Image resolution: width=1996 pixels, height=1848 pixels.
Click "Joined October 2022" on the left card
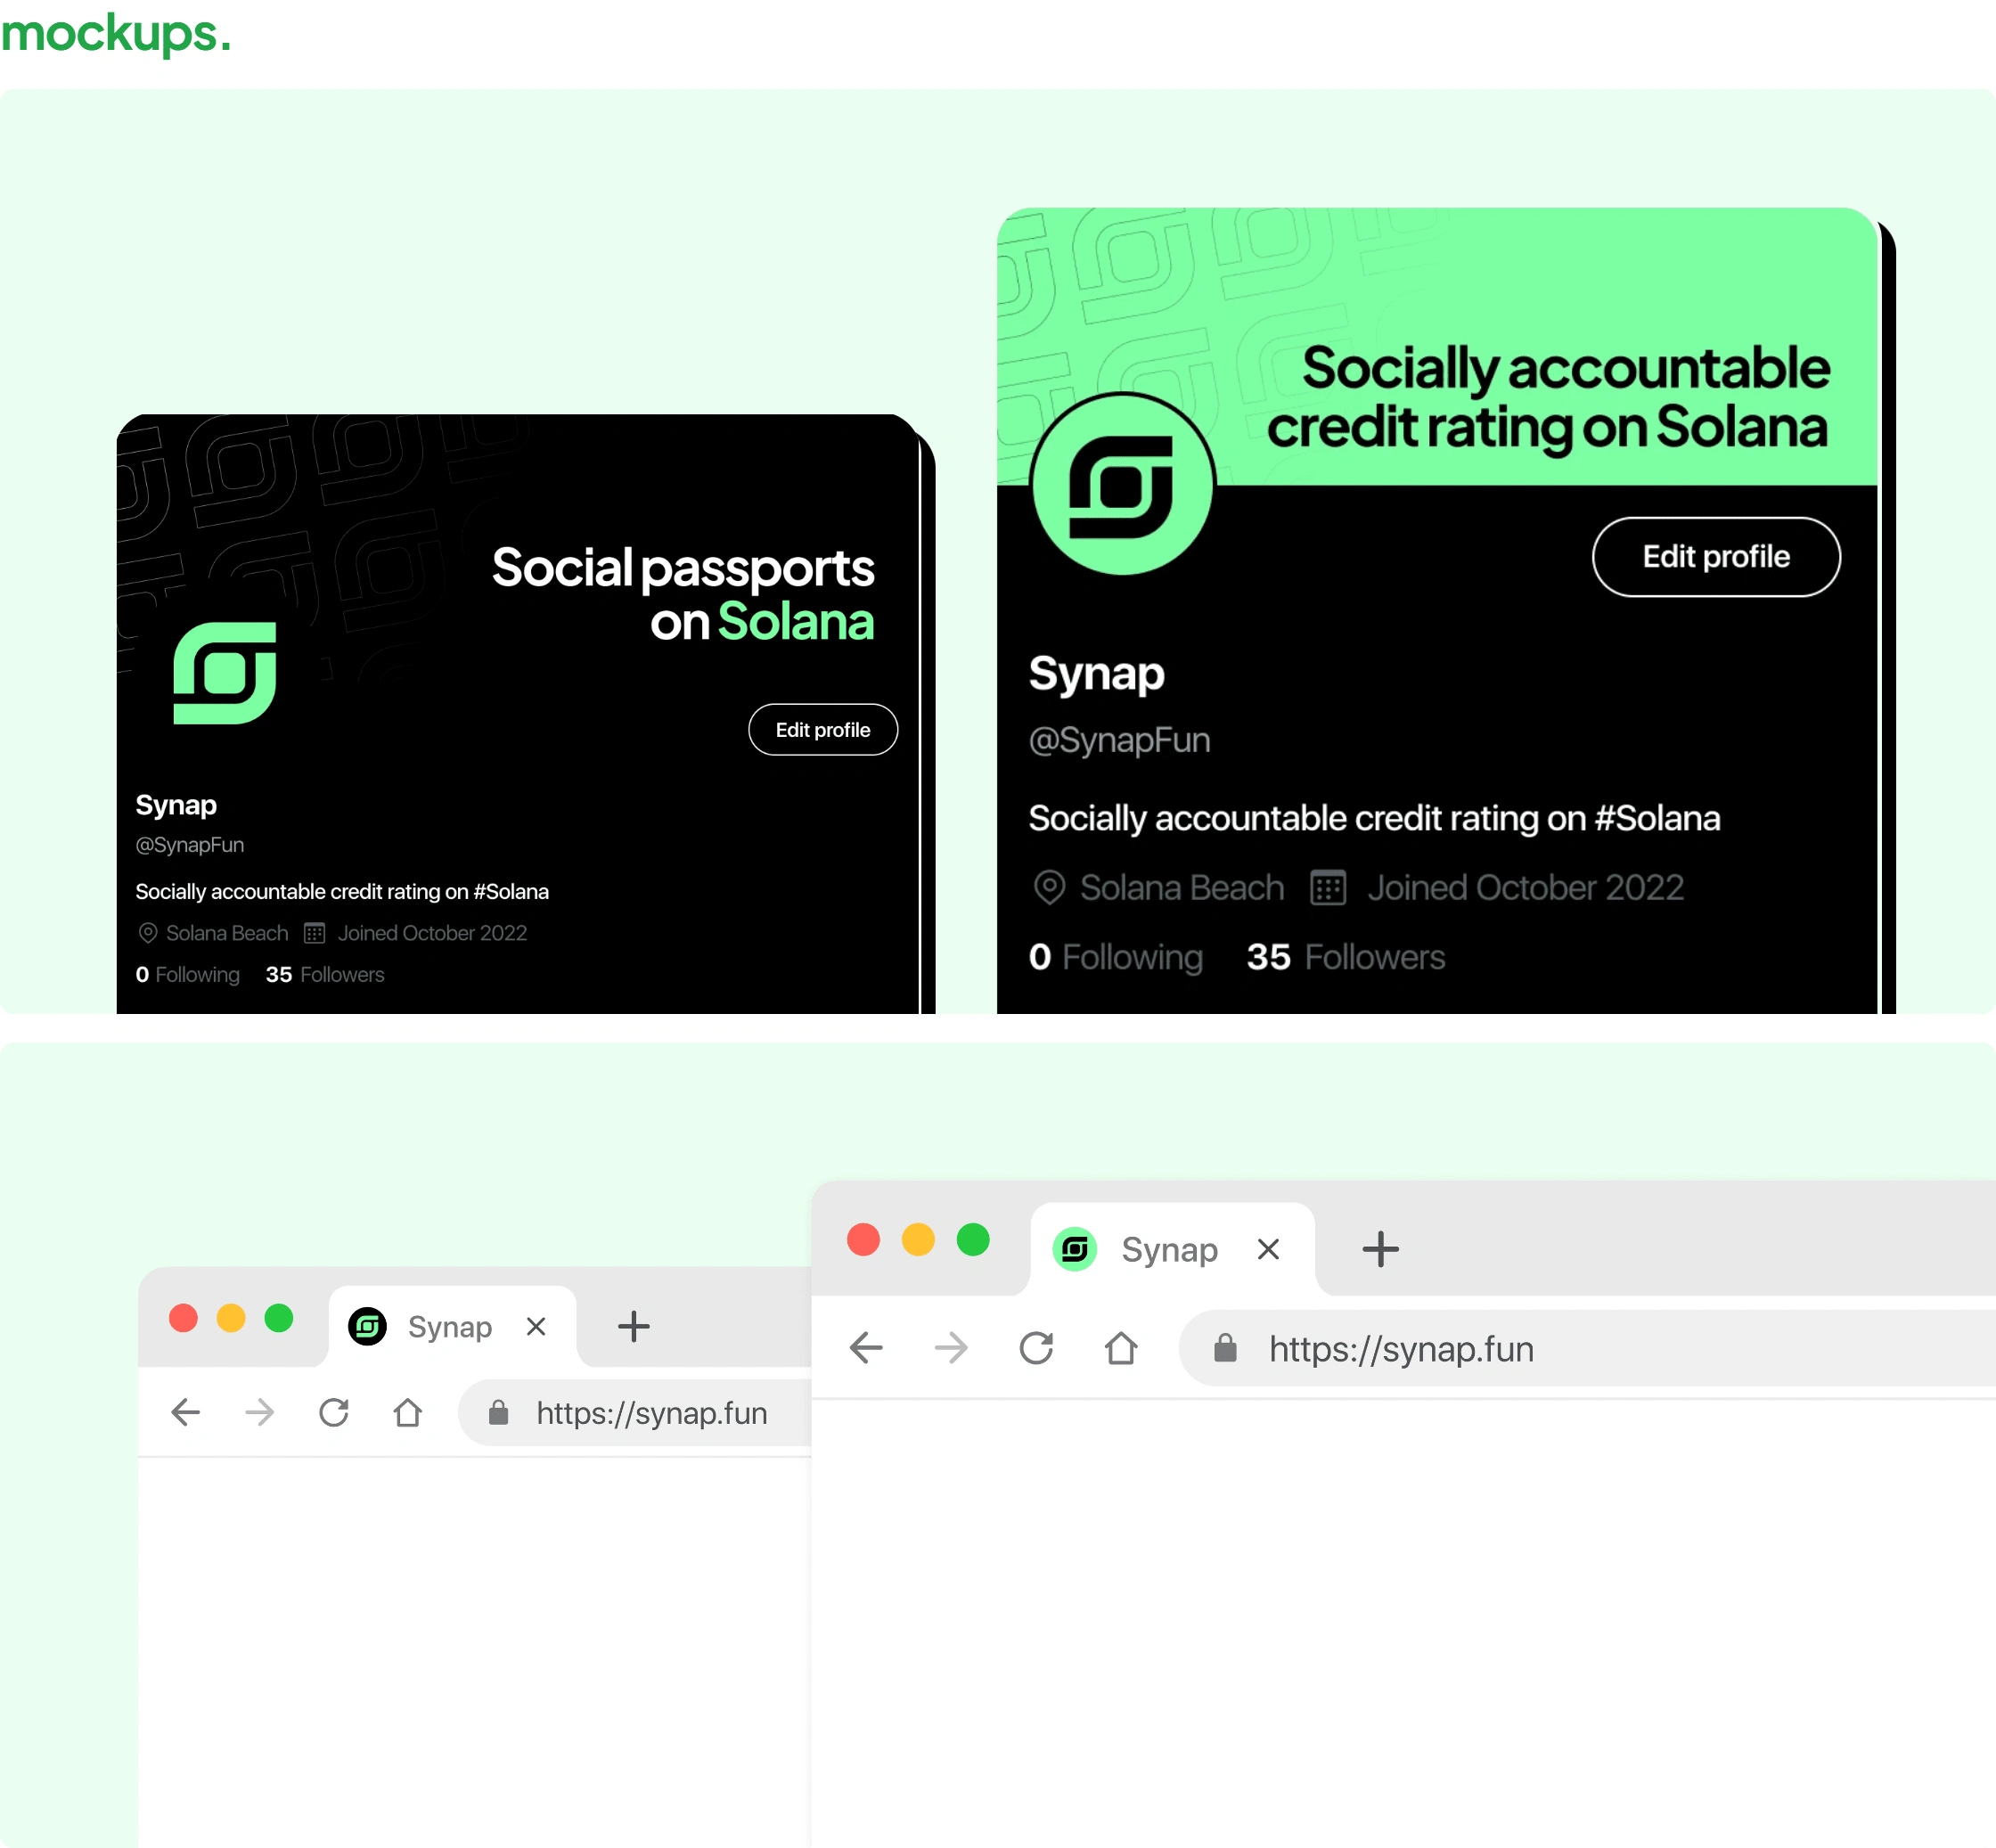click(432, 933)
